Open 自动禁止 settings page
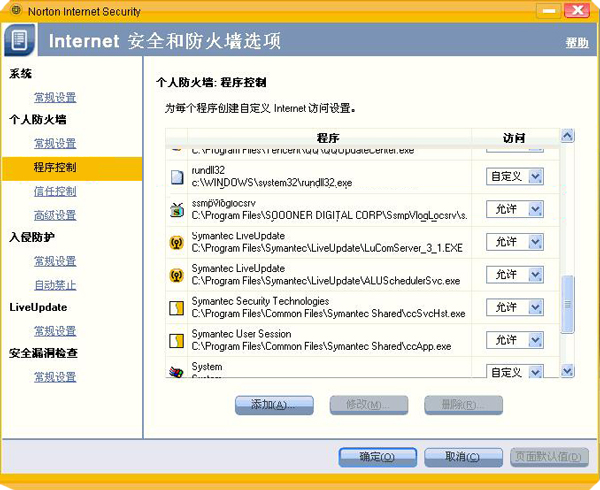Viewport: 600px width, 490px height. pos(55,285)
